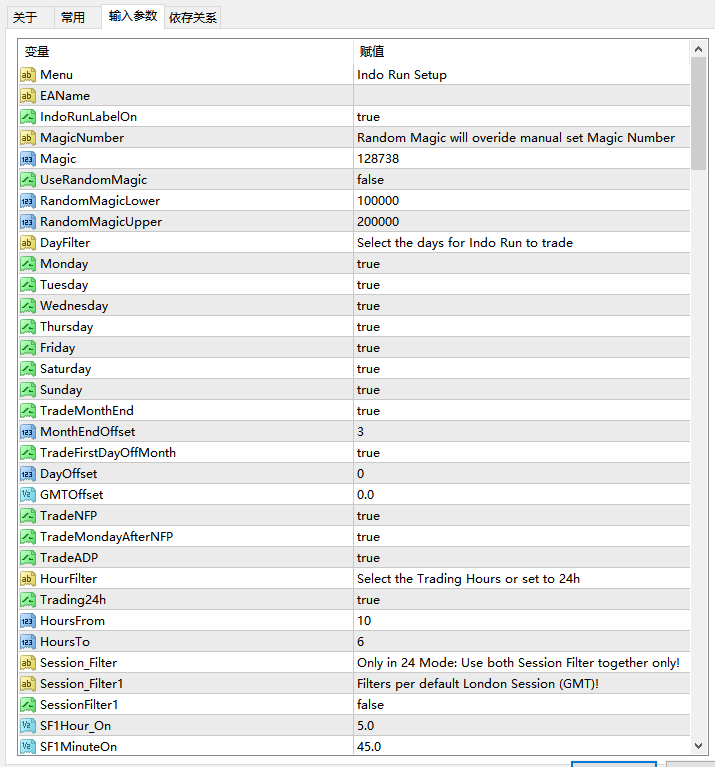Open the Sunday value dropdown
This screenshot has height=767, width=715.
click(368, 390)
